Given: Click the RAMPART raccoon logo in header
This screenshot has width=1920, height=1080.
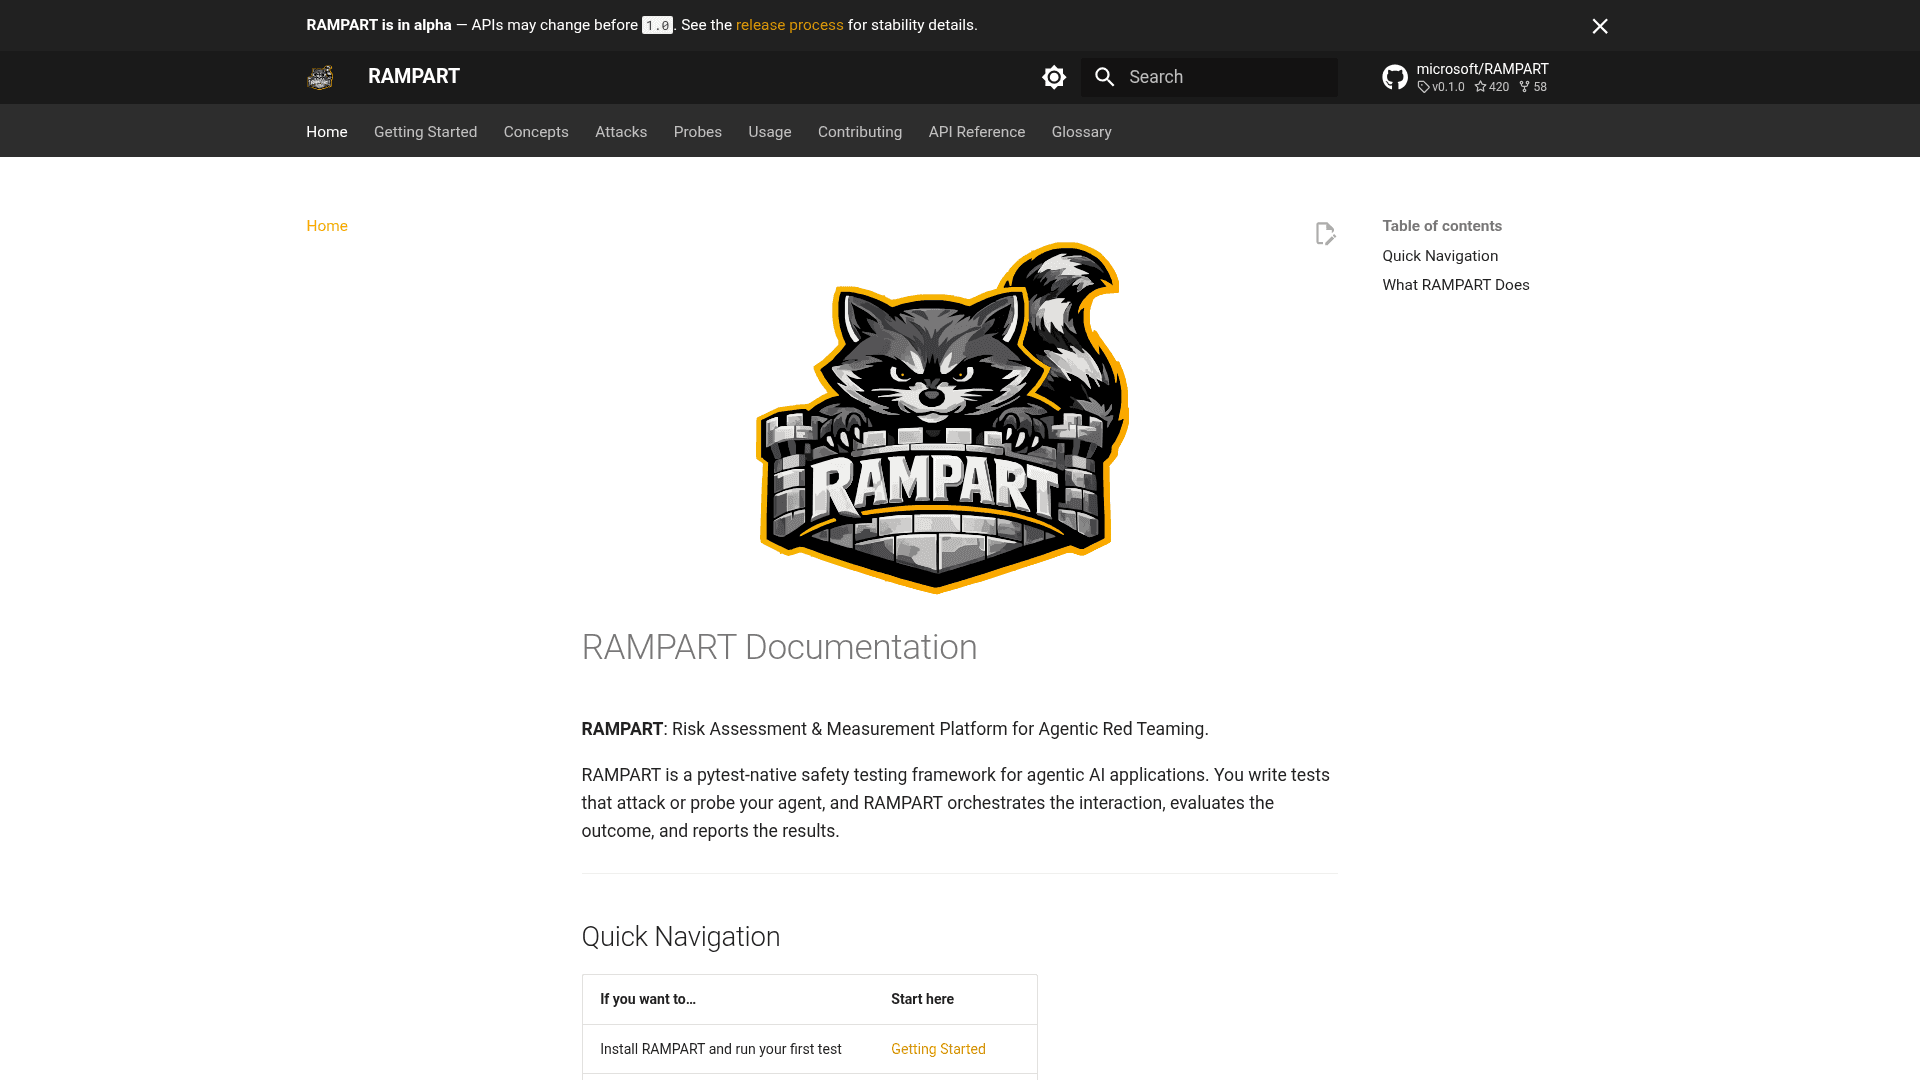Looking at the screenshot, I should pyautogui.click(x=320, y=77).
